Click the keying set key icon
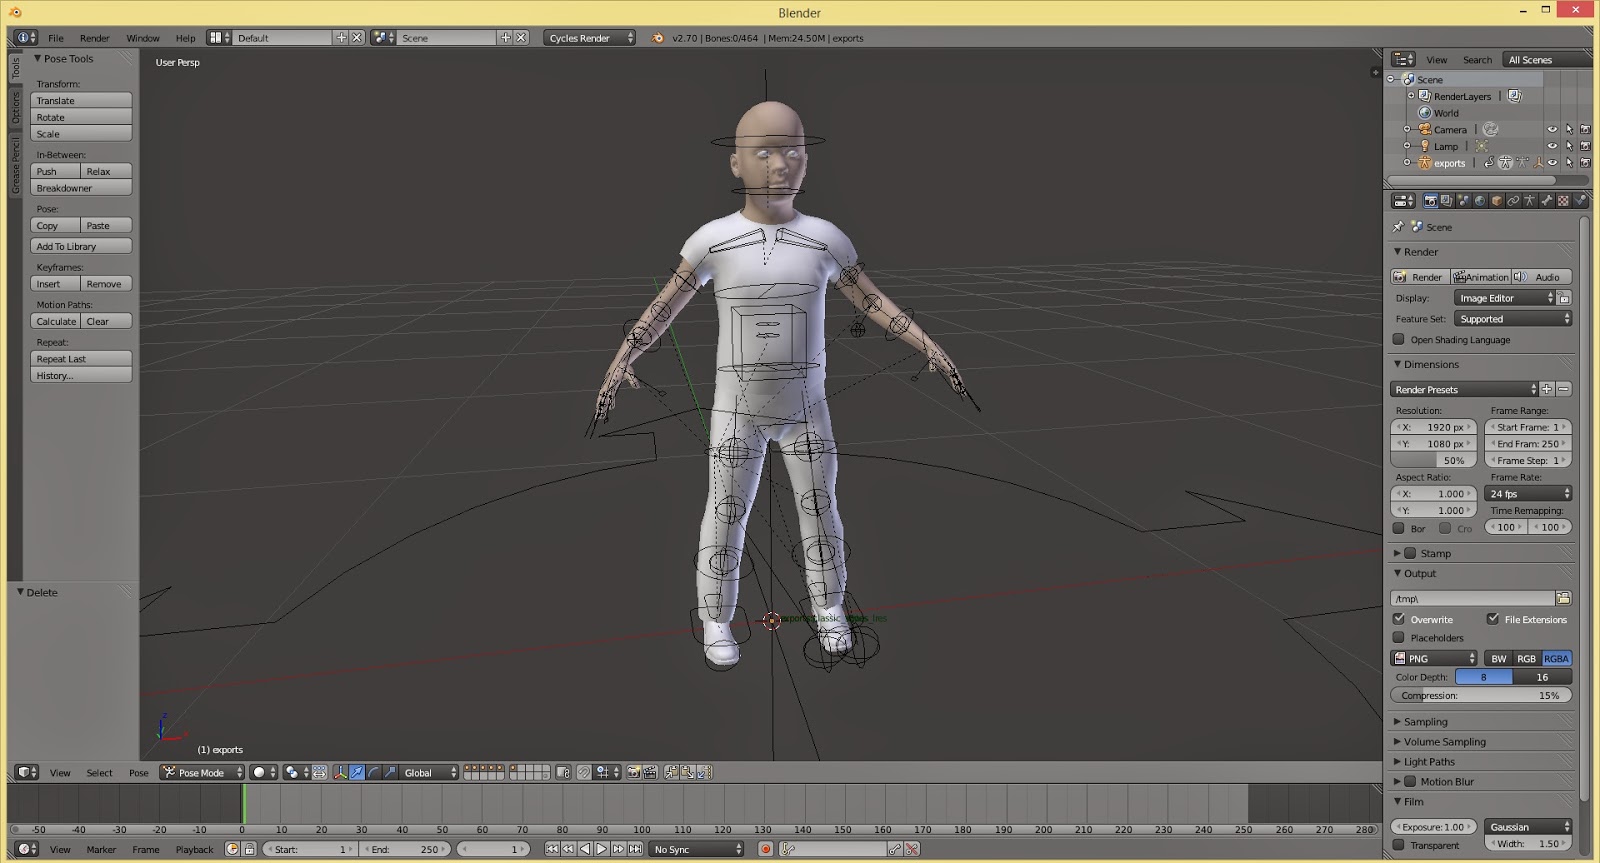The height and width of the screenshot is (863, 1600). [788, 849]
